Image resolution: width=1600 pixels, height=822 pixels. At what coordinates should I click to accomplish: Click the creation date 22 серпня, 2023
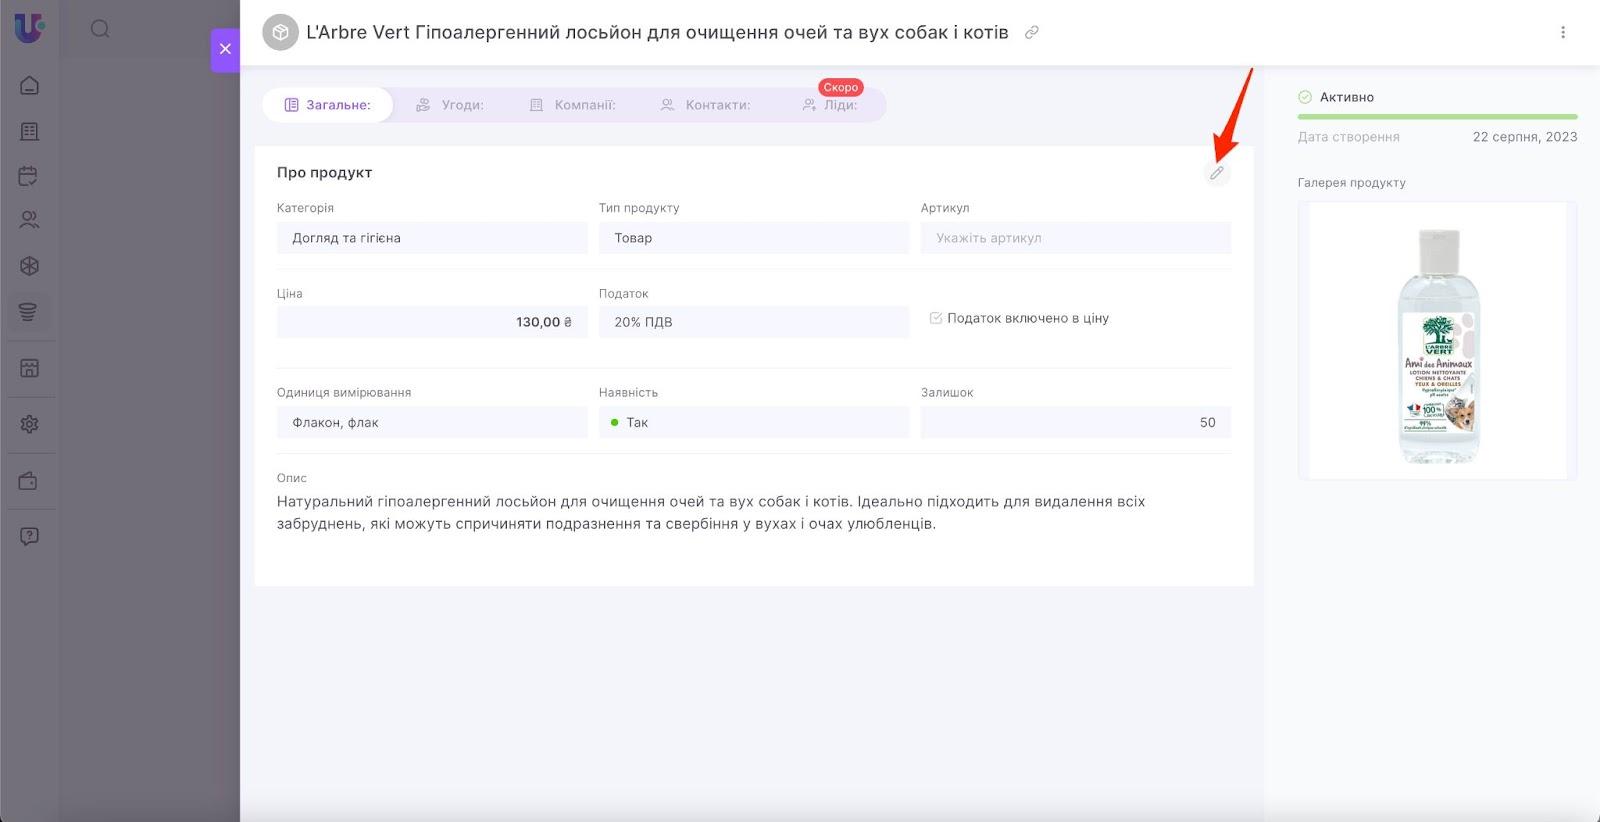point(1525,137)
